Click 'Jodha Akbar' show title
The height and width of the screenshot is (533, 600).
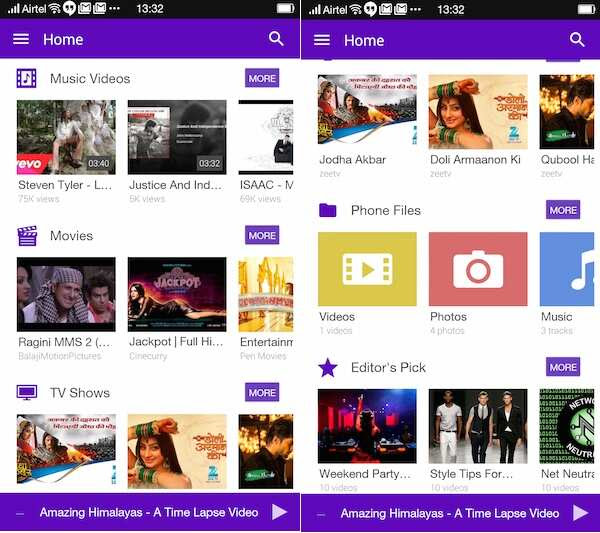pos(352,159)
